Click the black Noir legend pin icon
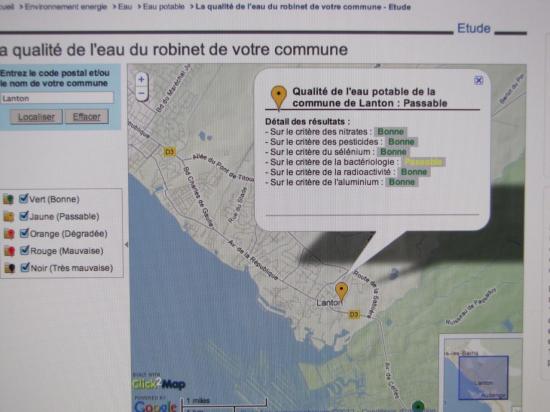 click(x=9, y=268)
